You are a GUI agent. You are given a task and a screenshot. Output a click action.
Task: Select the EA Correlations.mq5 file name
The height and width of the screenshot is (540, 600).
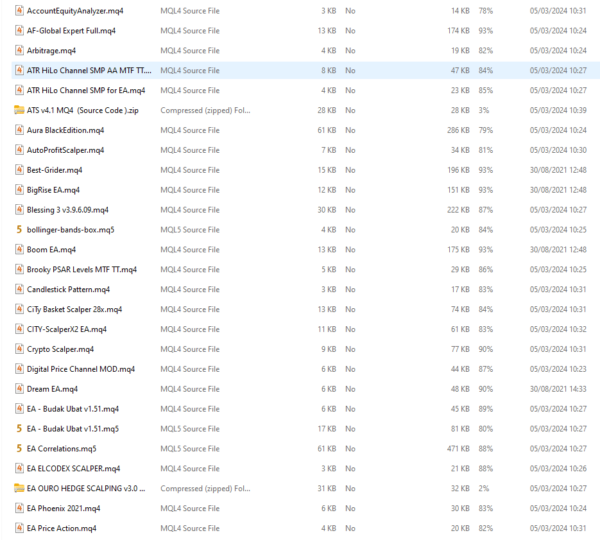click(x=61, y=449)
